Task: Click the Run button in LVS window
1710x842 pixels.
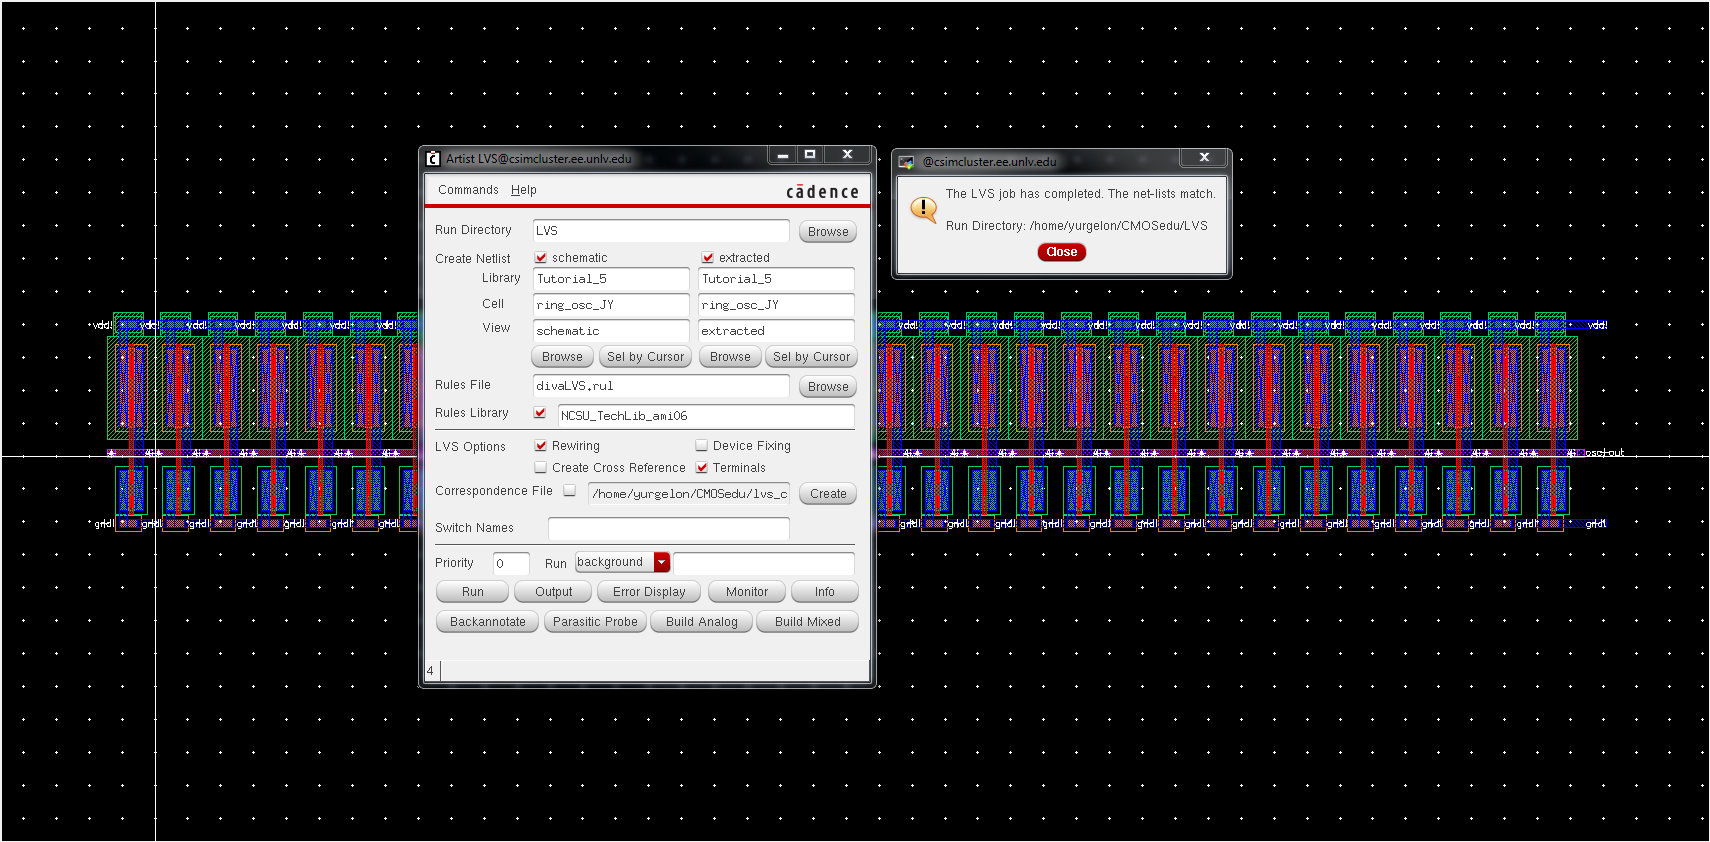Action: coord(472,592)
